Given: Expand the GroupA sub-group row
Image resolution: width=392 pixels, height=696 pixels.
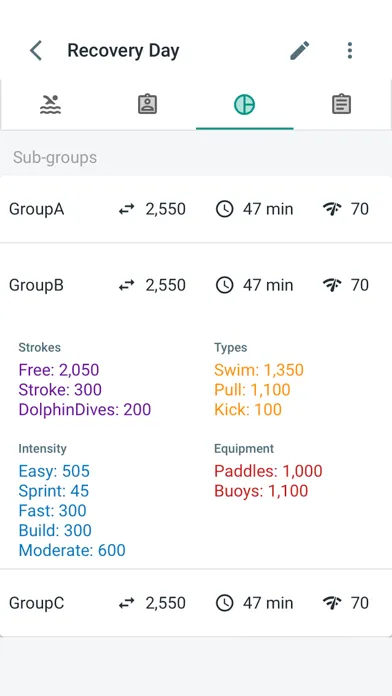Looking at the screenshot, I should 196,209.
